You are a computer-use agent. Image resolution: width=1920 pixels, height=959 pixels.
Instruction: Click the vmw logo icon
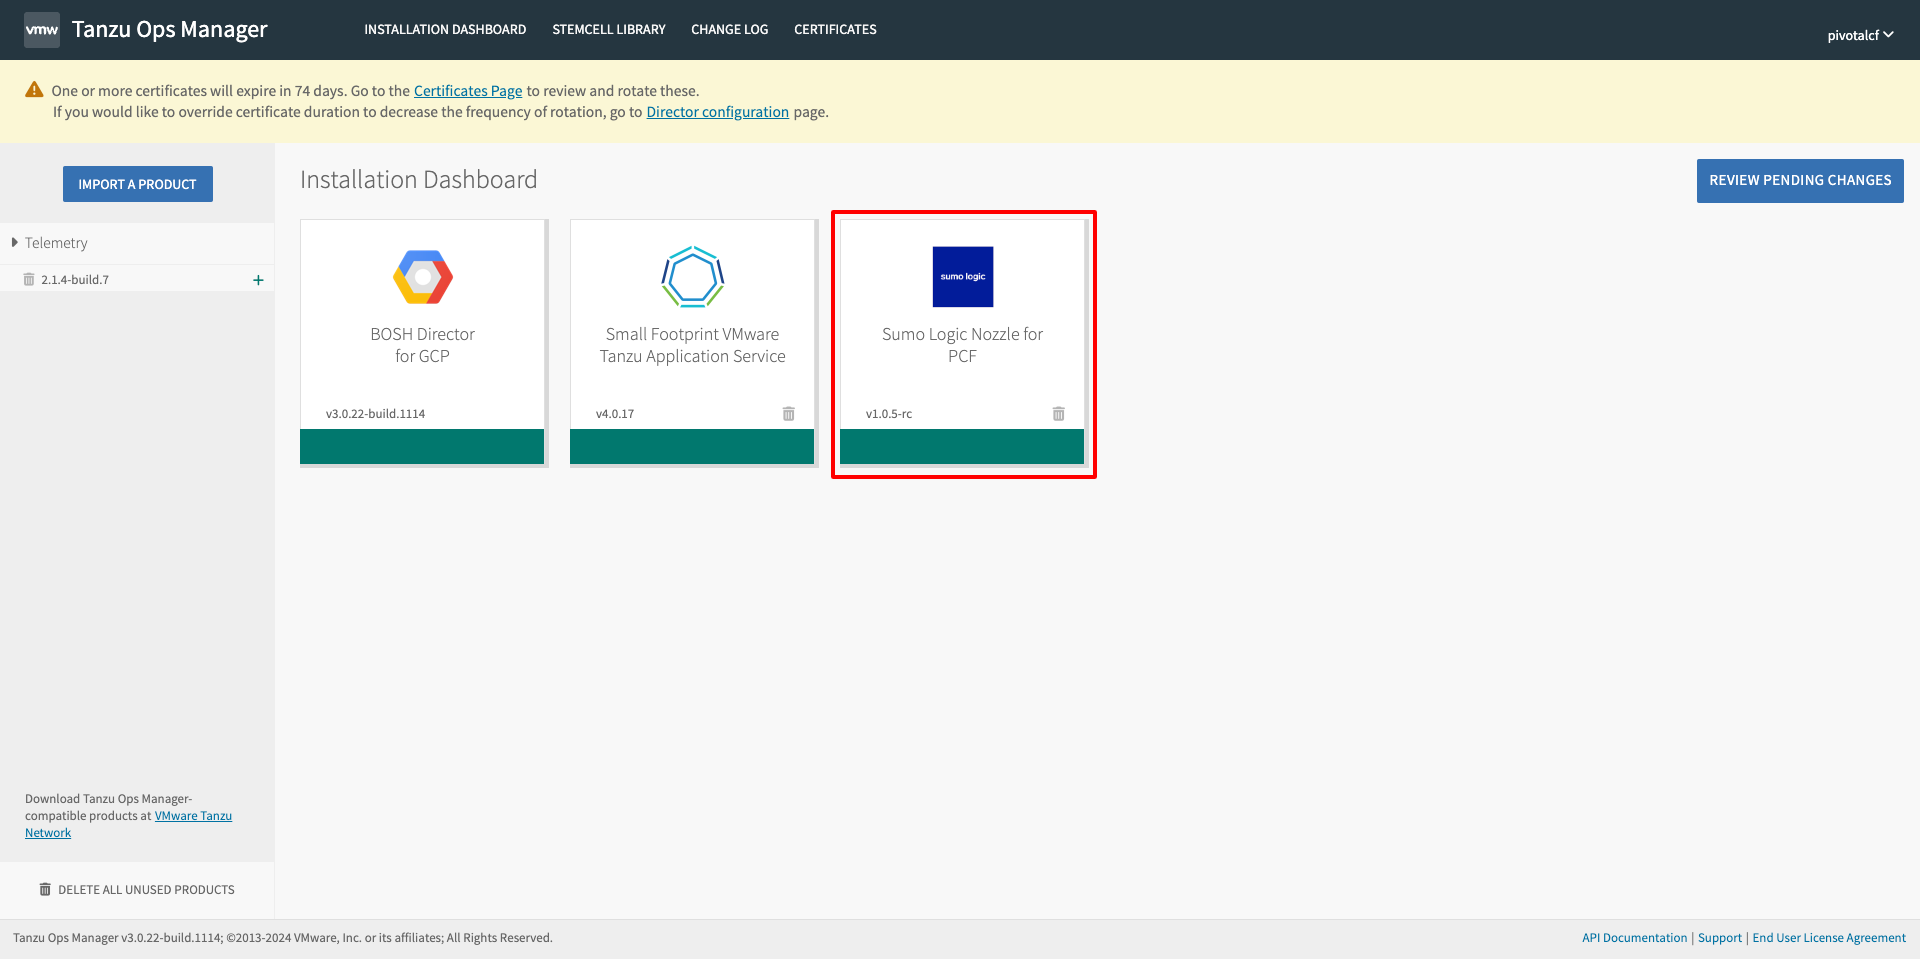(x=42, y=30)
